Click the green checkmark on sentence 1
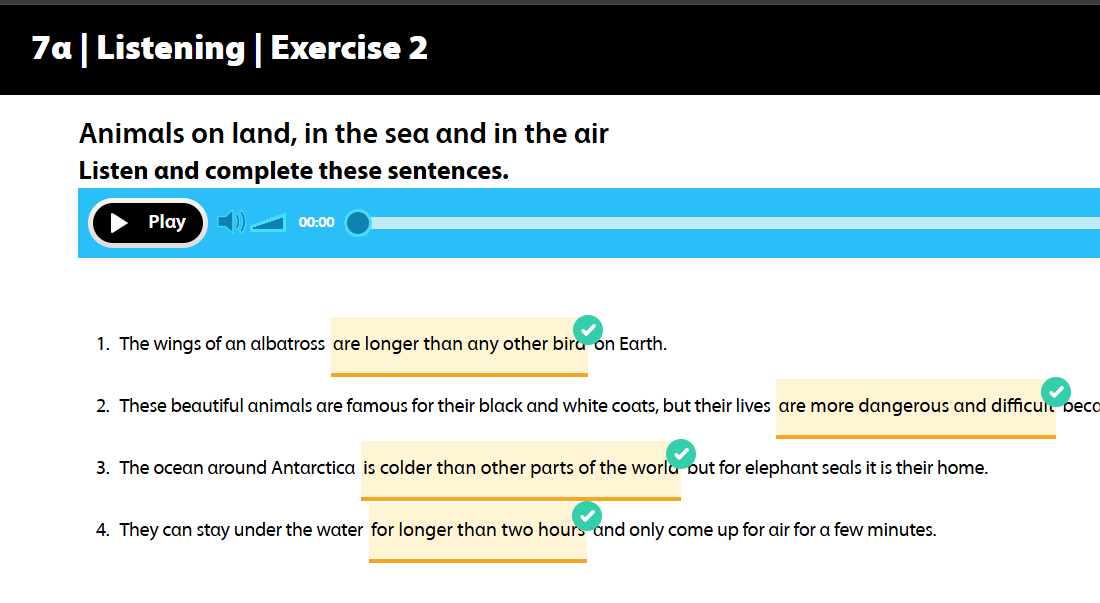Viewport: 1100px width, 603px height. pos(588,329)
